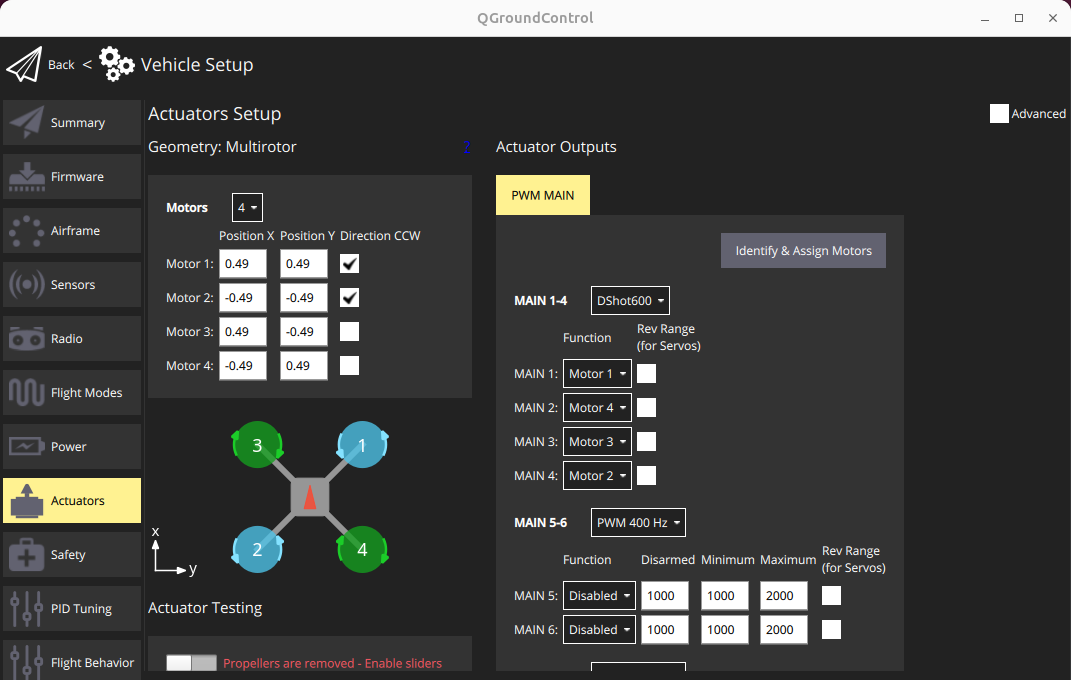
Task: Click MAIN 6 Minimum value field
Action: click(724, 629)
